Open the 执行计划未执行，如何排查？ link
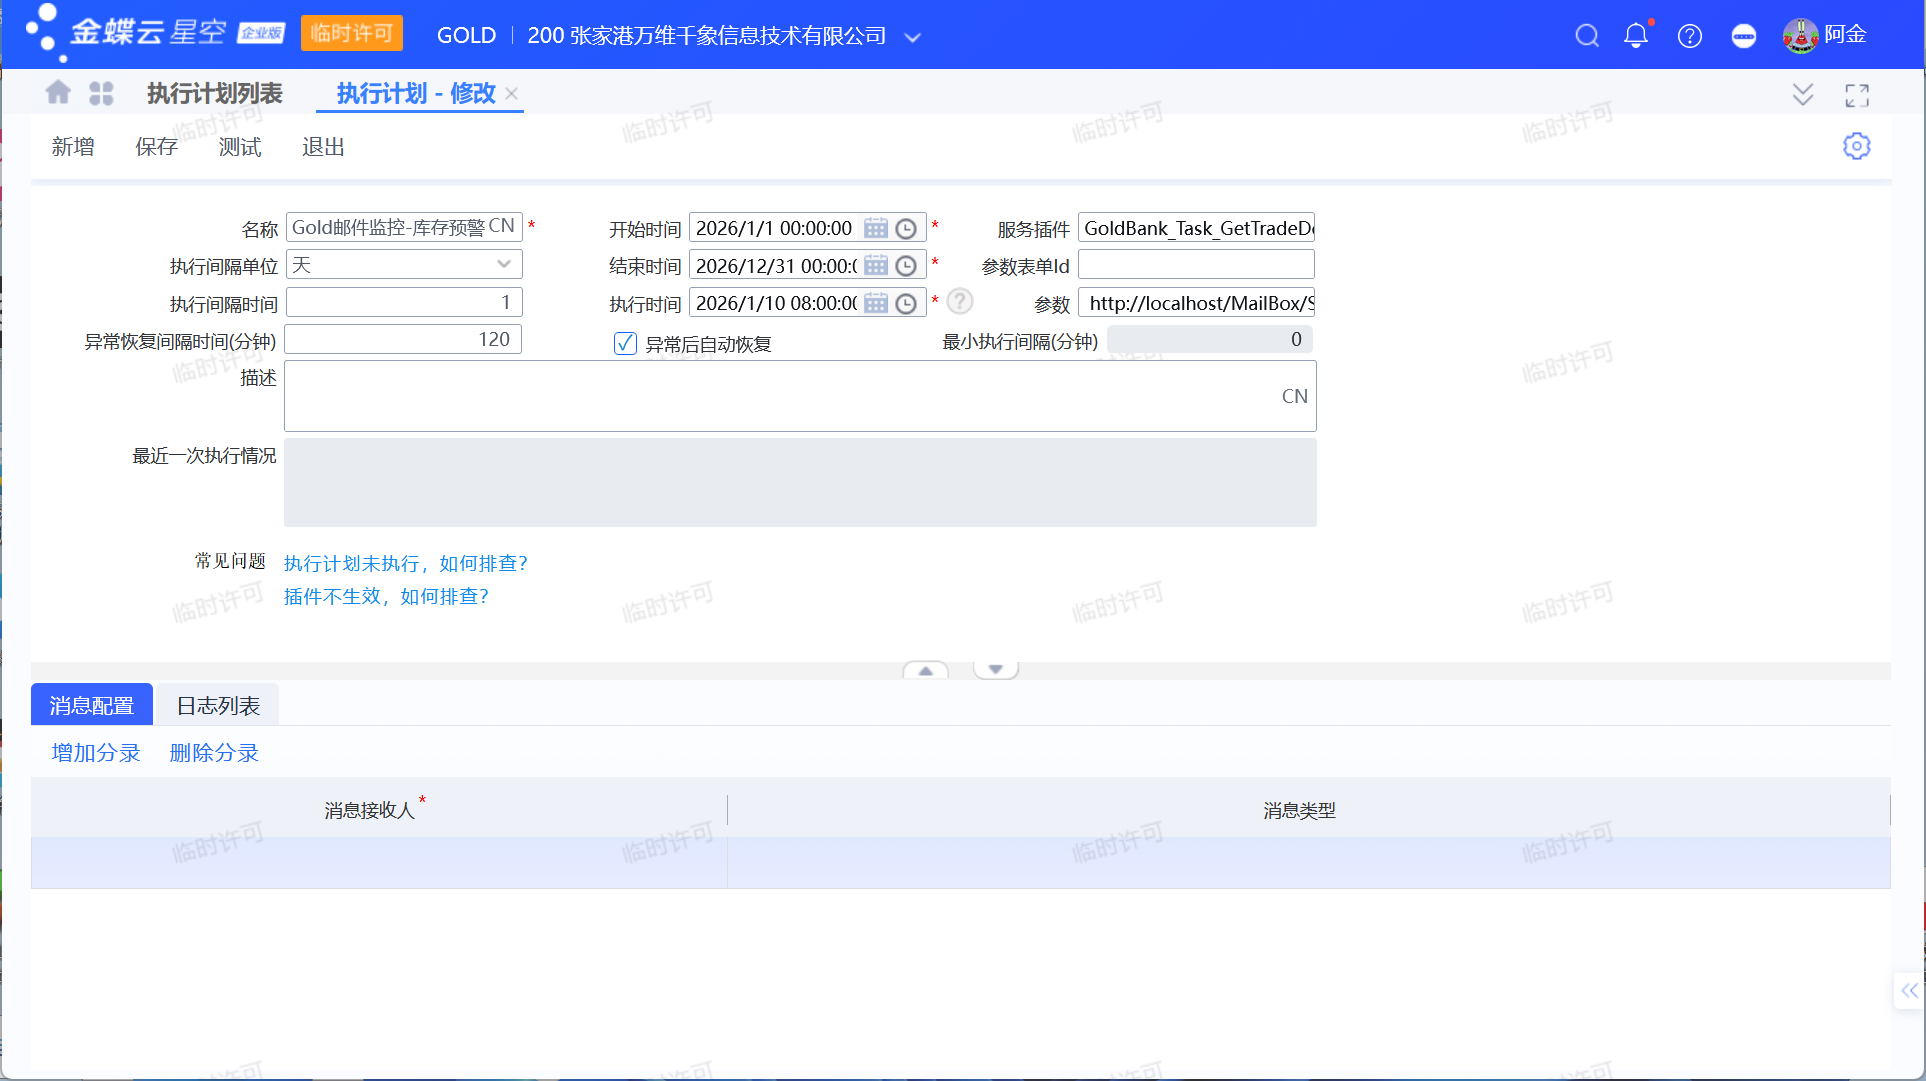Viewport: 1926px width, 1081px height. point(405,563)
